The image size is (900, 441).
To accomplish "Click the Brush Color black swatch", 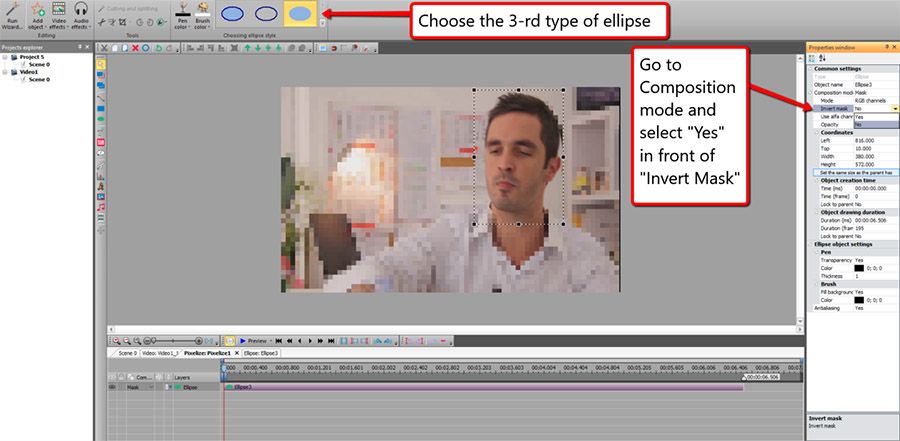I will (x=859, y=300).
